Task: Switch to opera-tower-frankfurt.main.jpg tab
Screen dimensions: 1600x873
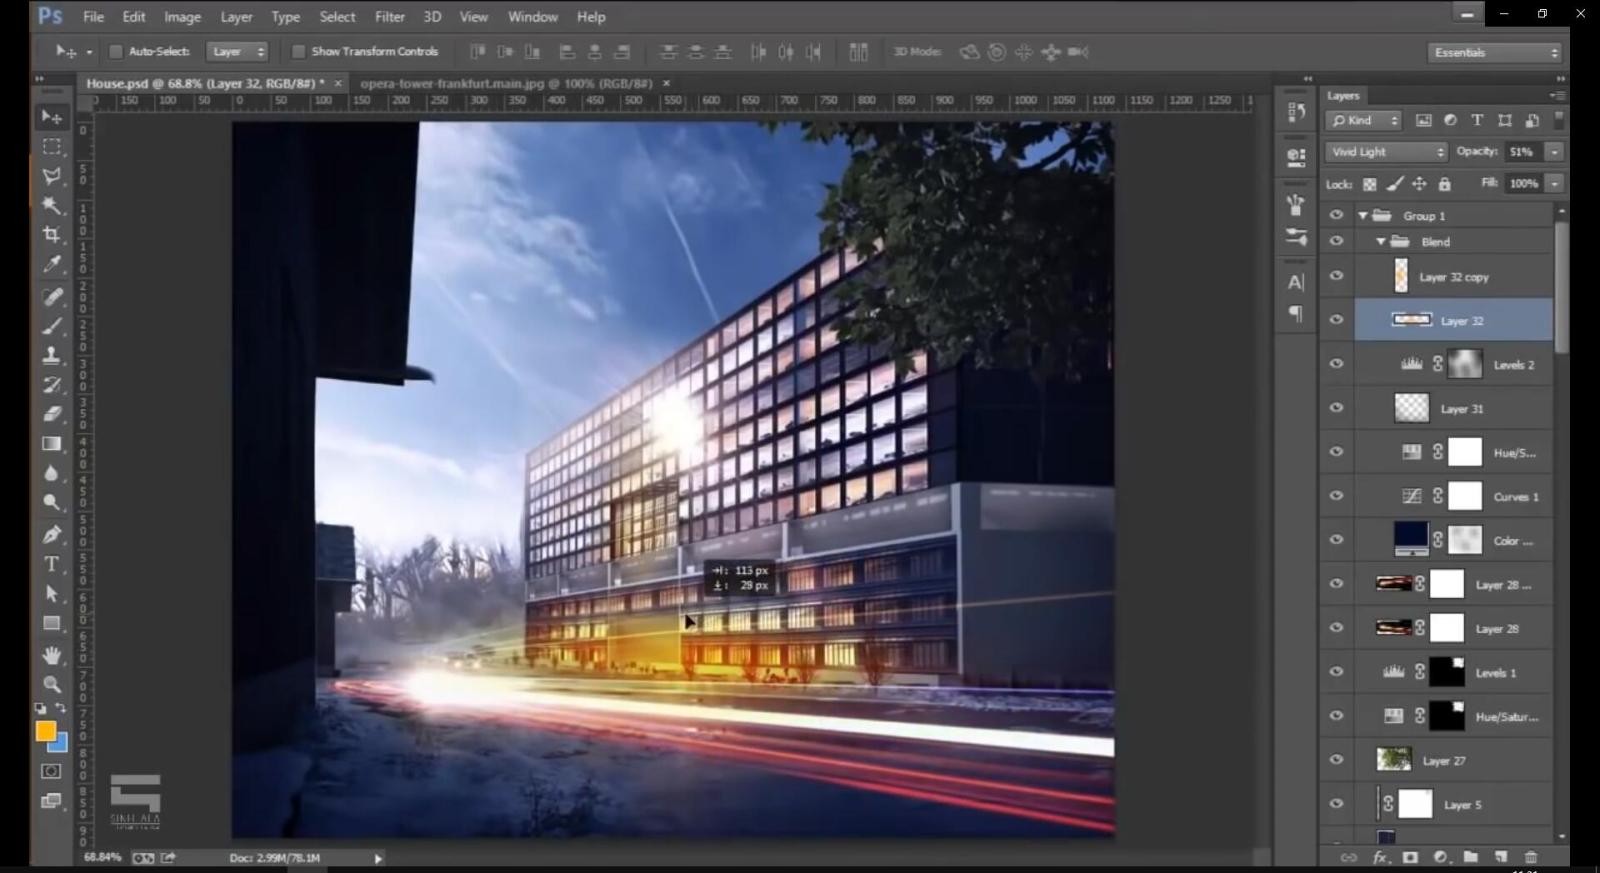Action: tap(506, 84)
